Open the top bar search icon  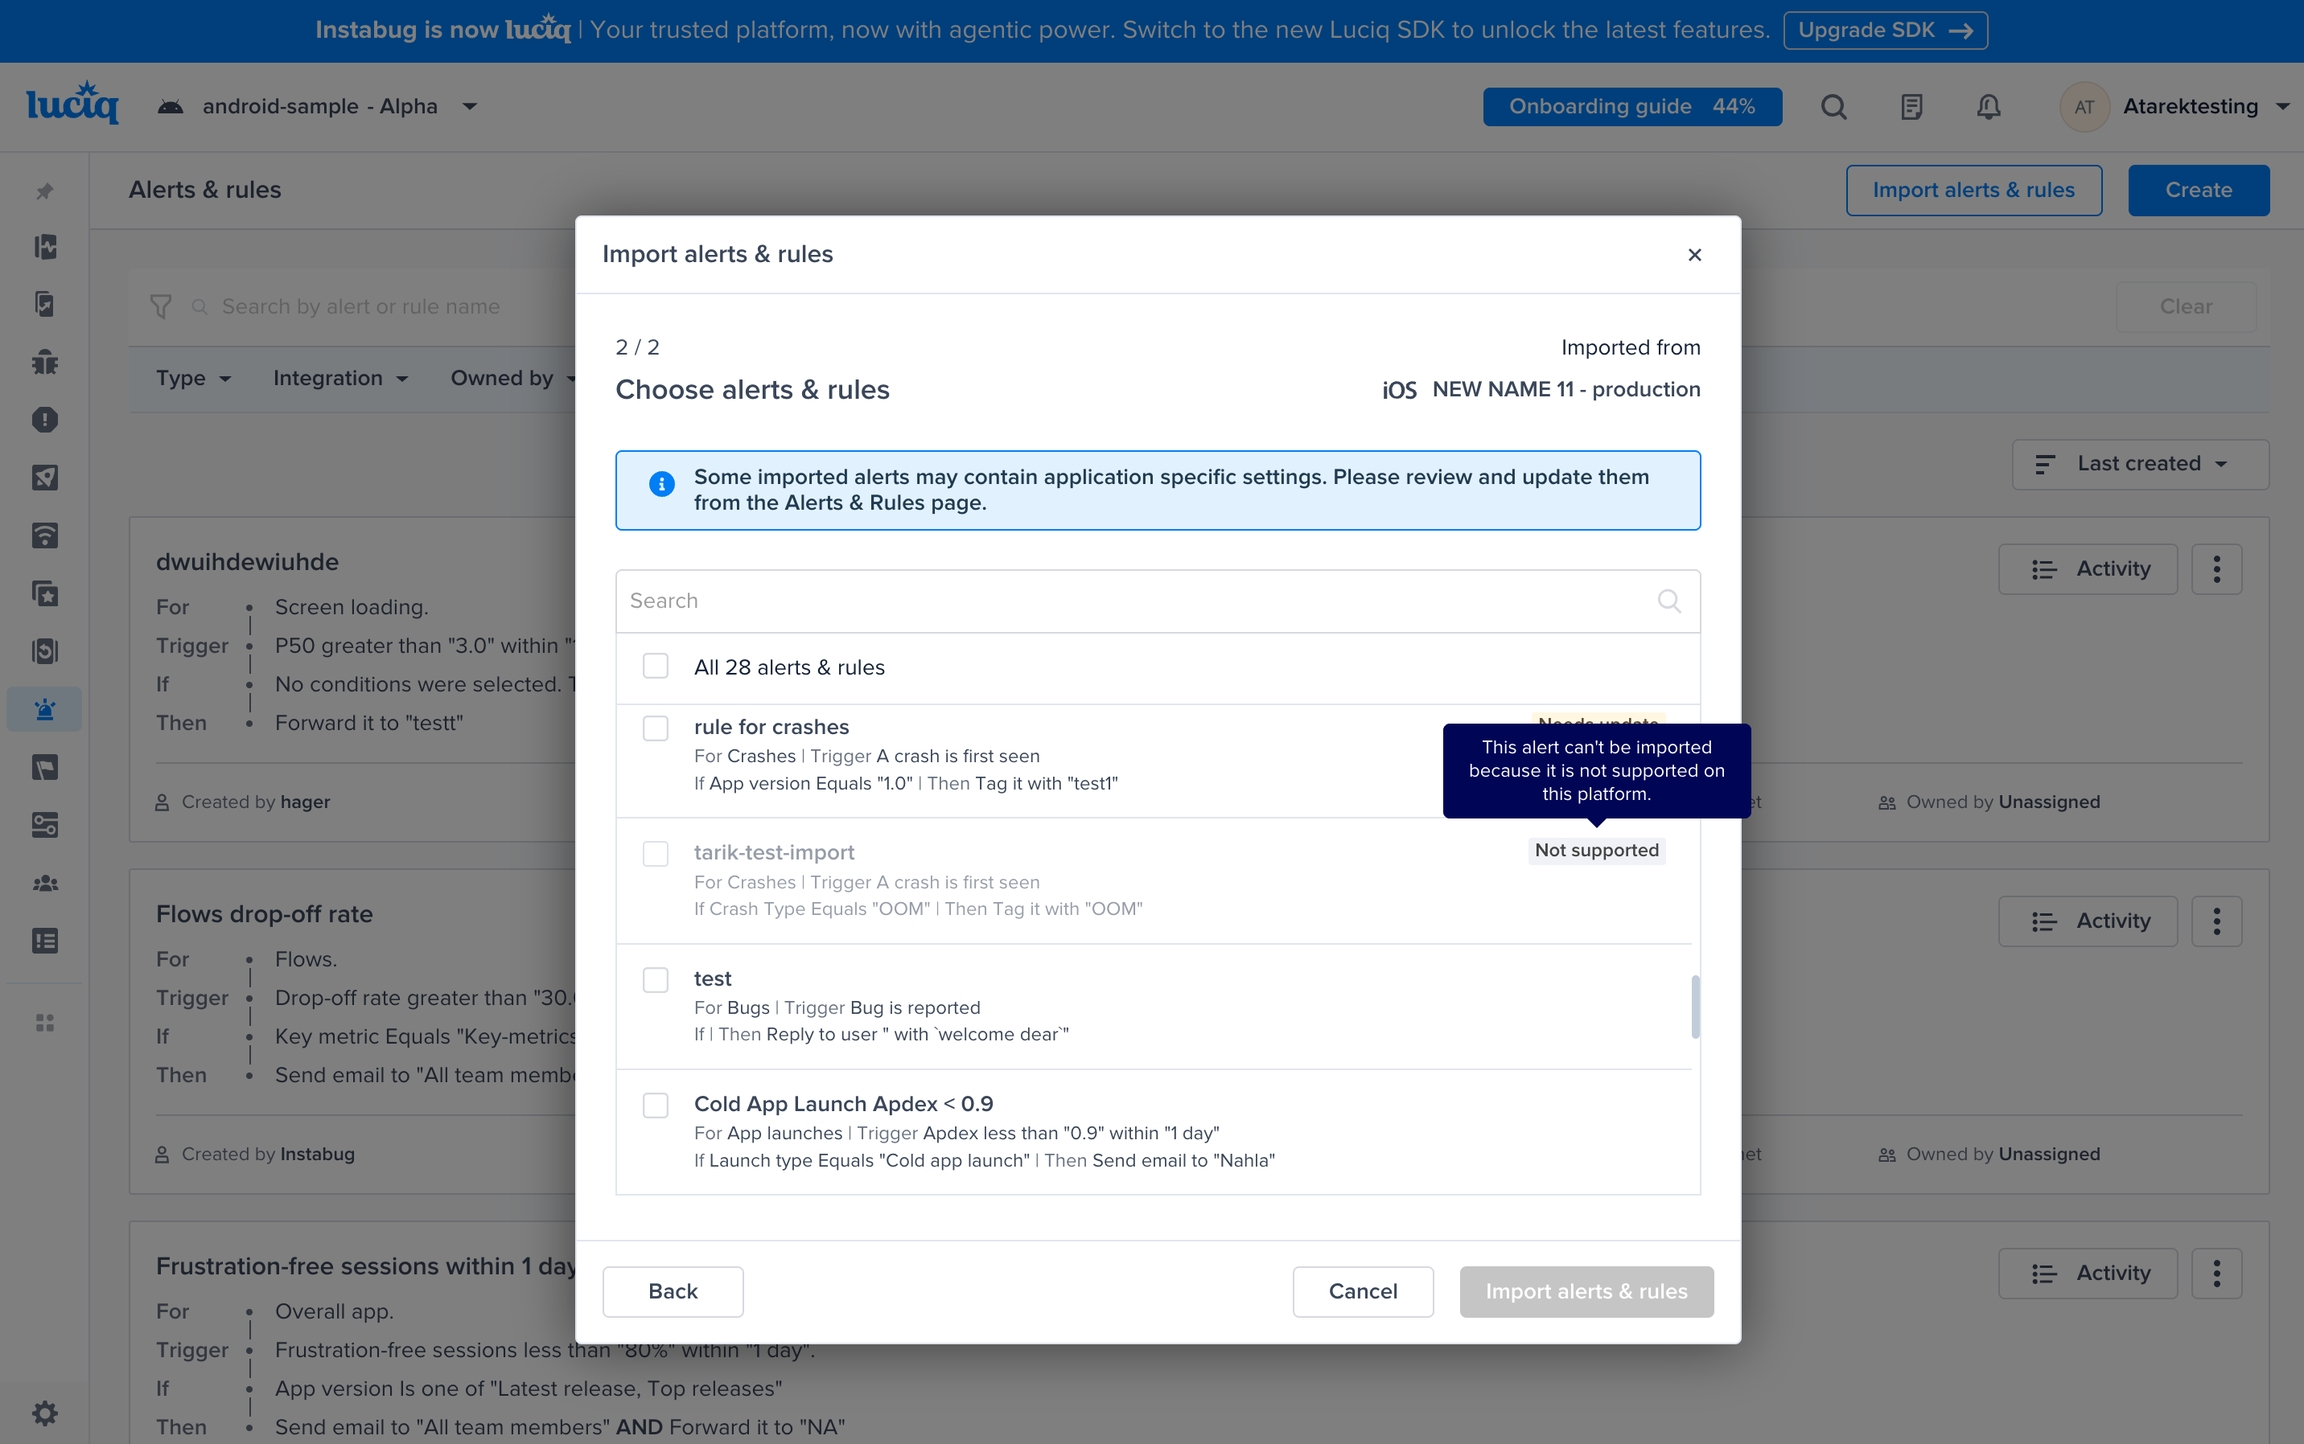[x=1833, y=107]
